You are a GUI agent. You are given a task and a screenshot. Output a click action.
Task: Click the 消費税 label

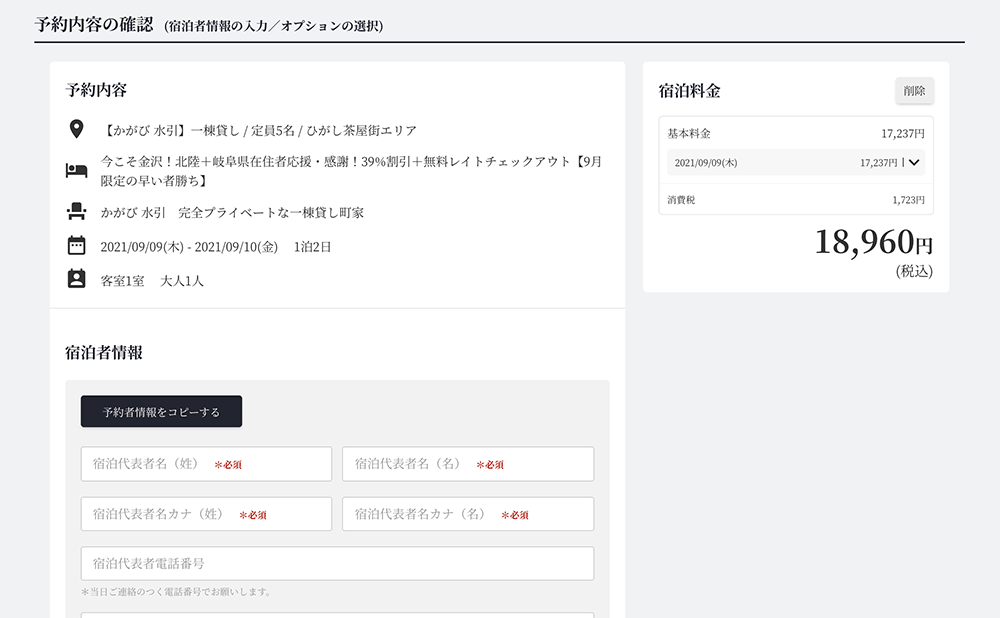pyautogui.click(x=681, y=200)
